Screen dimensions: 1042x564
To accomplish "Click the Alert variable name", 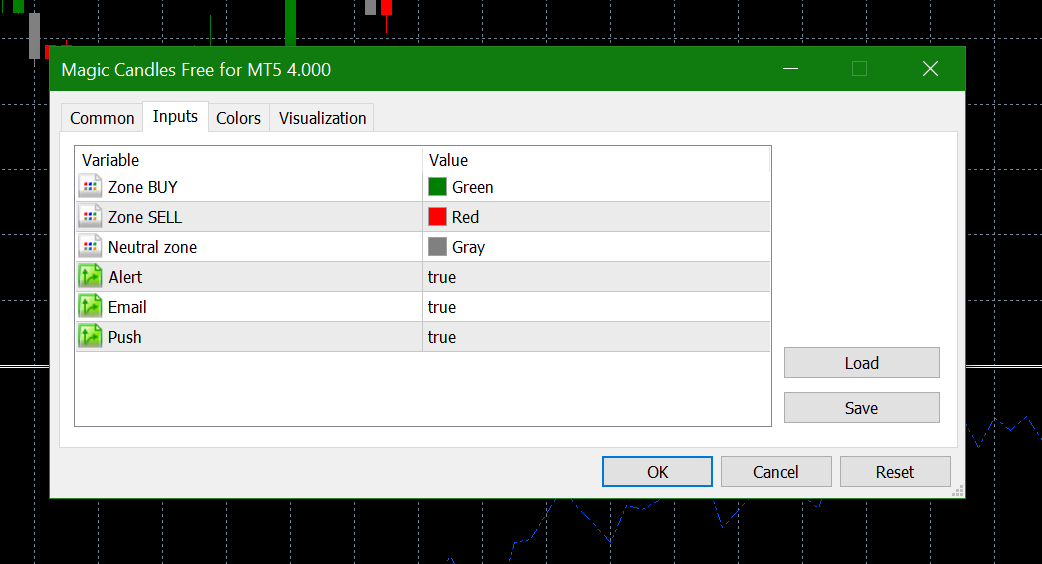I will coord(125,277).
